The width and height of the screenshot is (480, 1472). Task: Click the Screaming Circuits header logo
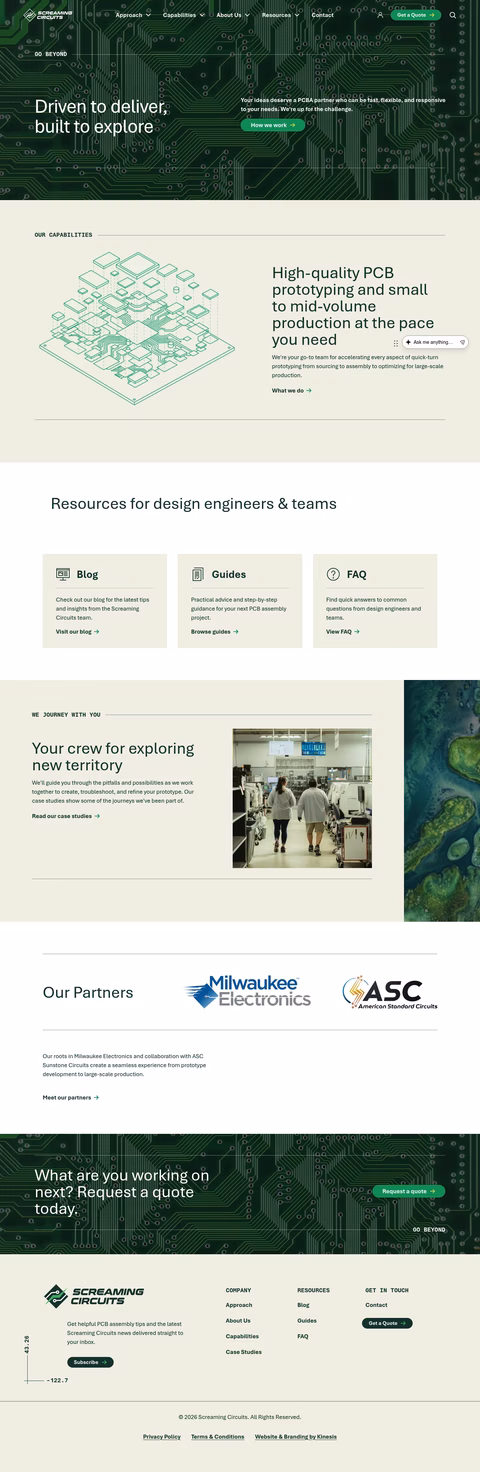click(x=48, y=15)
